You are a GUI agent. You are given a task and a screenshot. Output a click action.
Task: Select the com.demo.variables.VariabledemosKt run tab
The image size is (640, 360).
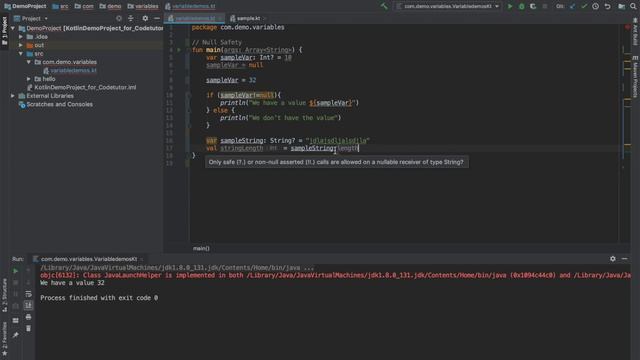pyautogui.click(x=89, y=259)
